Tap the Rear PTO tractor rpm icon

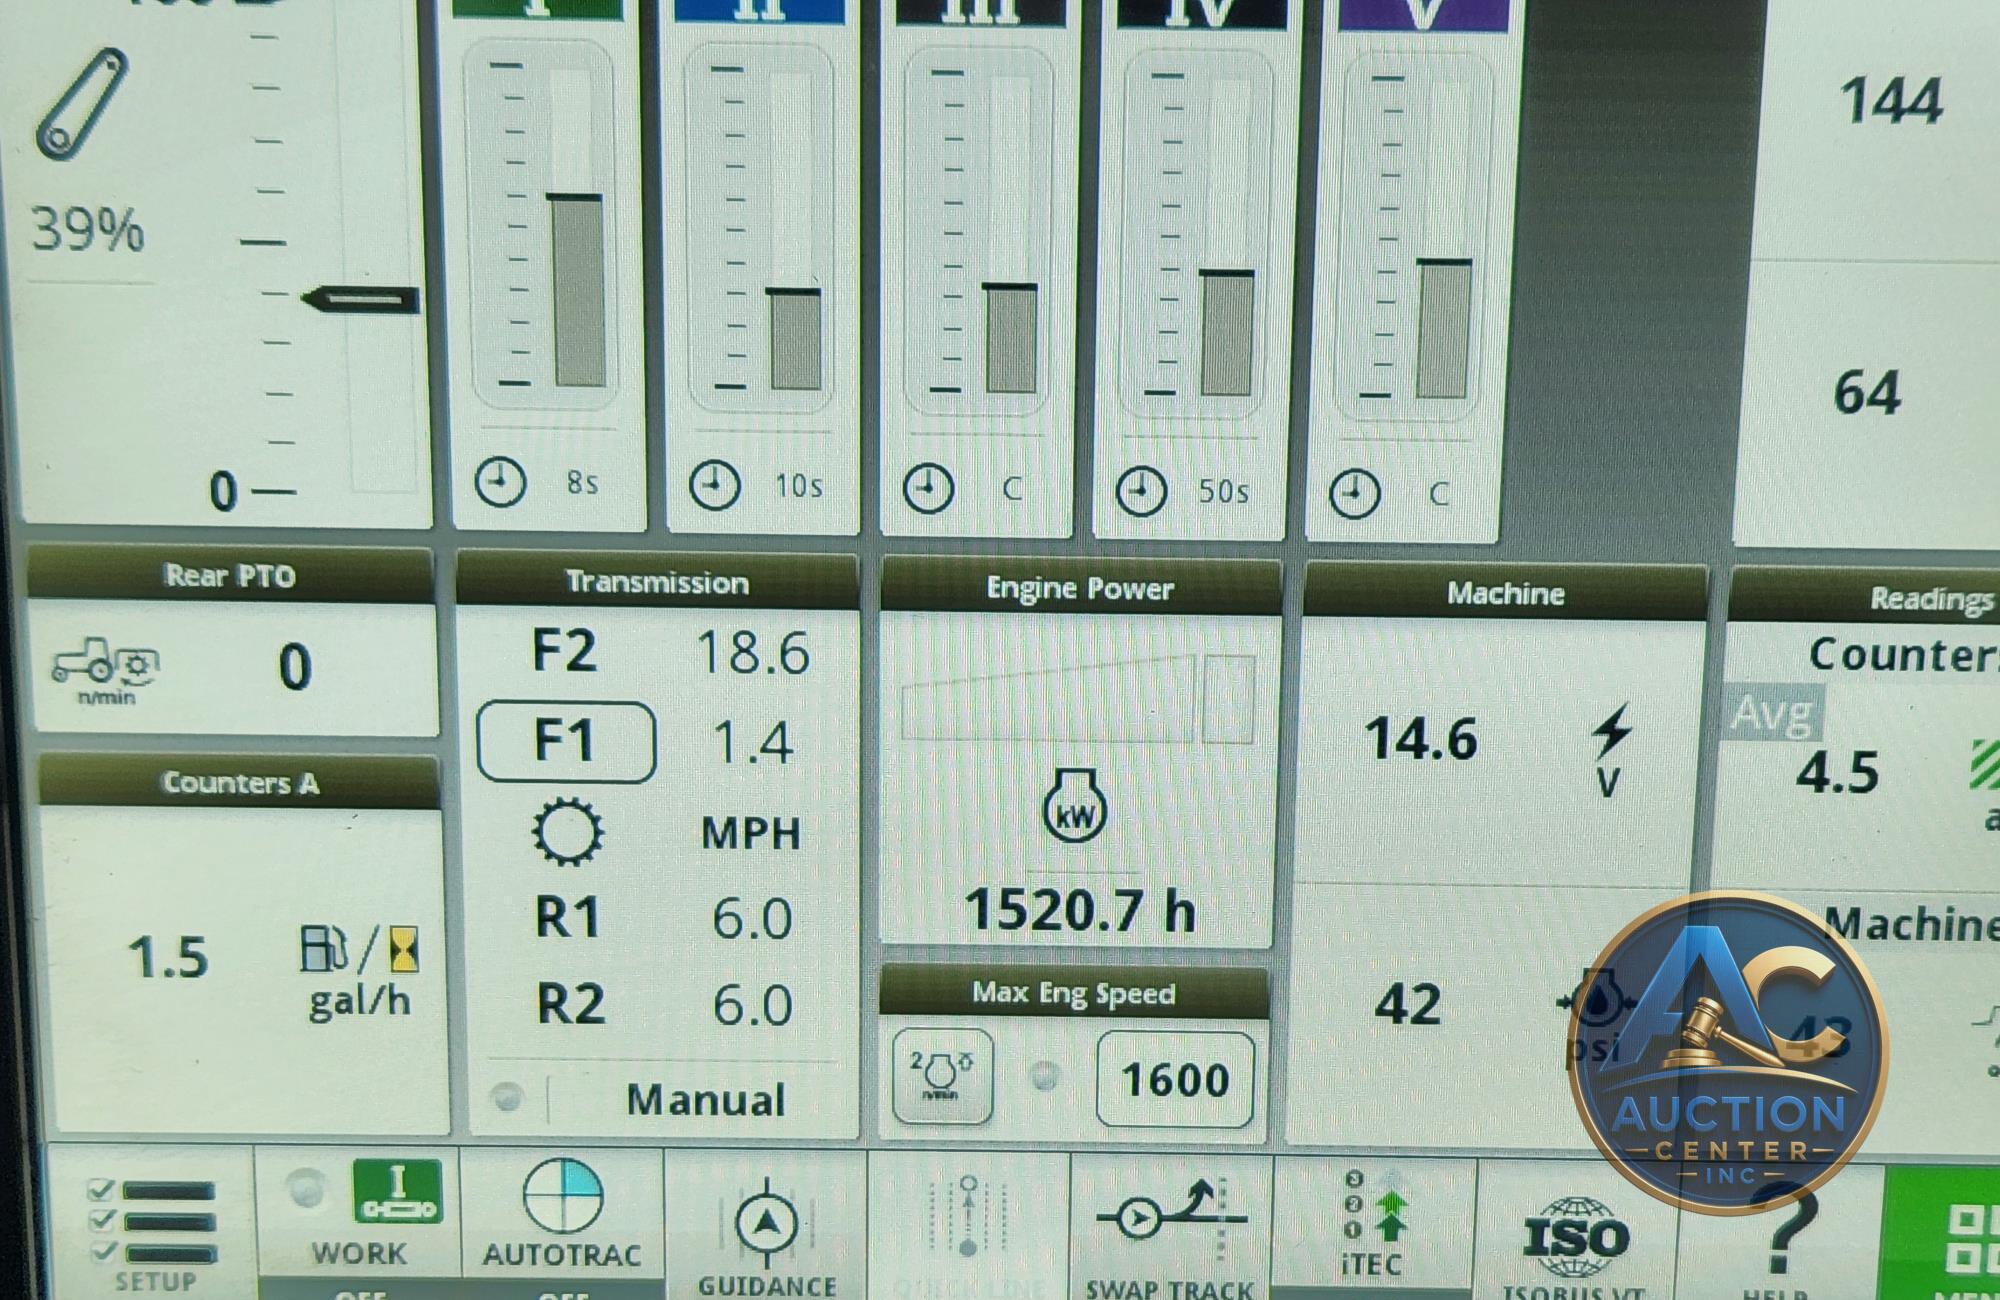click(106, 669)
